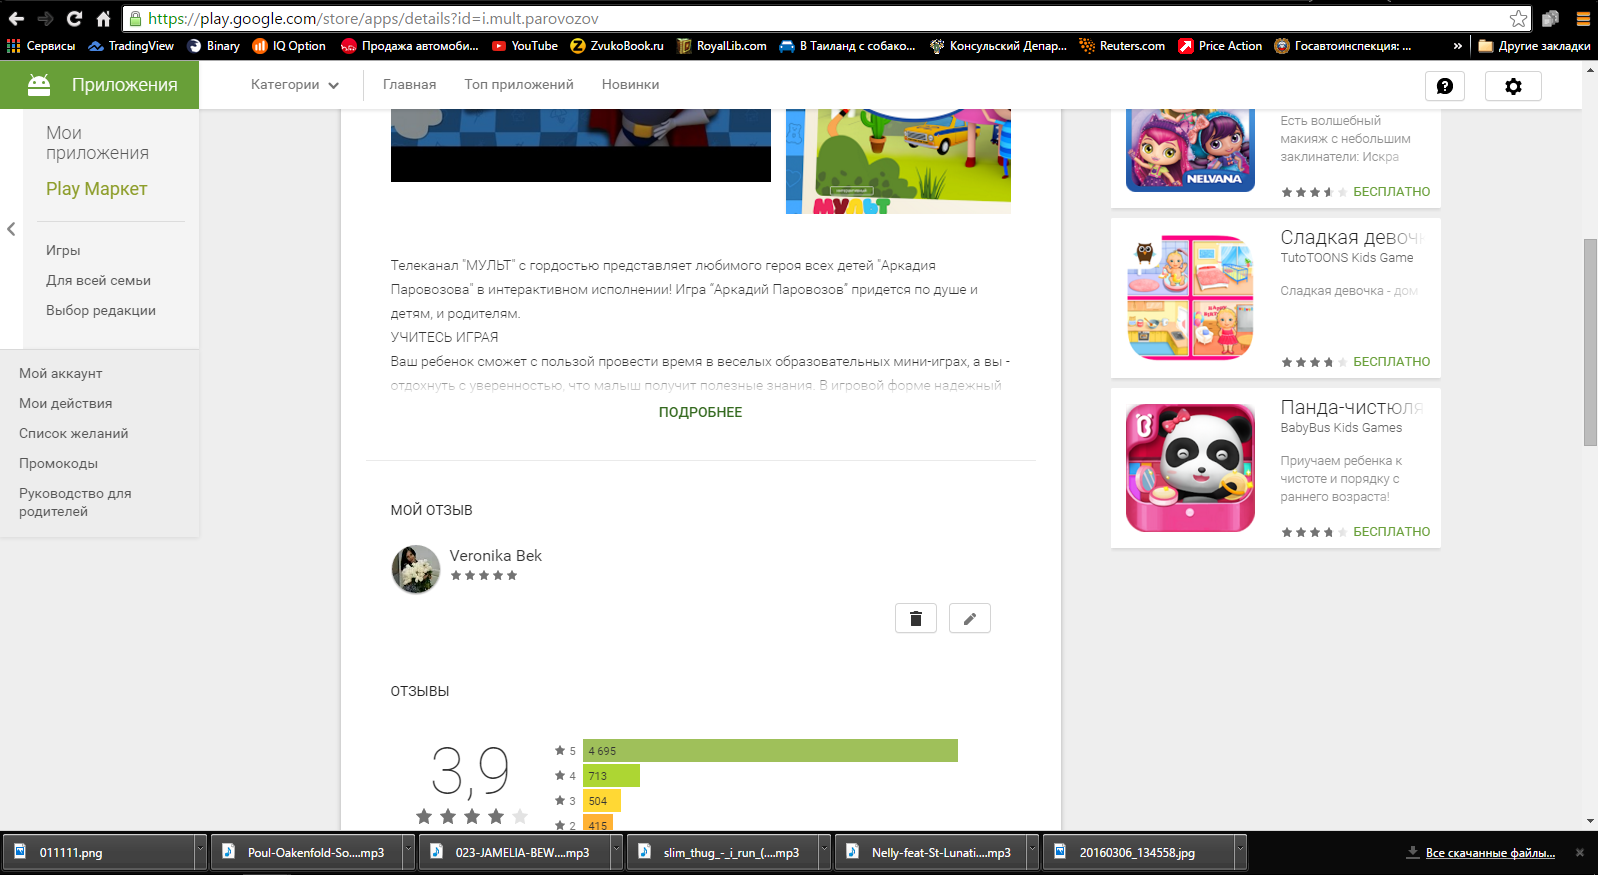Click БЕСПЛАТНО on the Панда-чистюля card
The width and height of the screenshot is (1598, 875).
pos(1392,532)
